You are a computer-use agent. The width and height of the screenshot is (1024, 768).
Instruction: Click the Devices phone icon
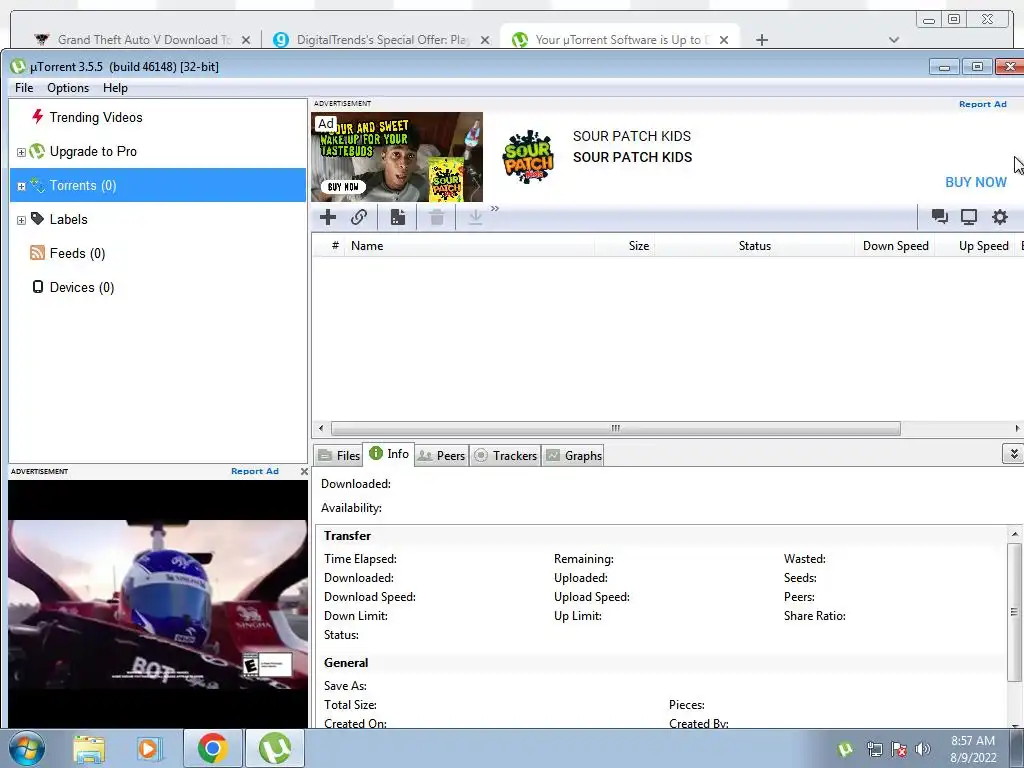point(38,287)
